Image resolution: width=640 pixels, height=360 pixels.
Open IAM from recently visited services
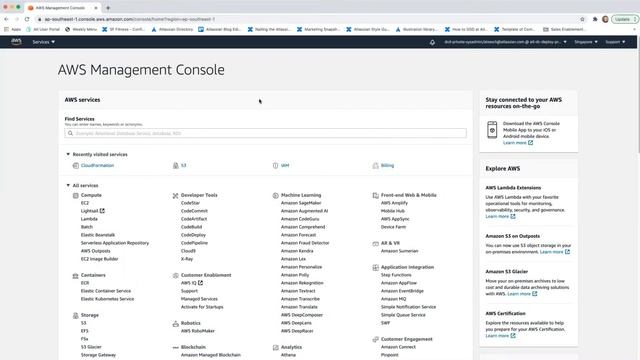click(x=284, y=165)
